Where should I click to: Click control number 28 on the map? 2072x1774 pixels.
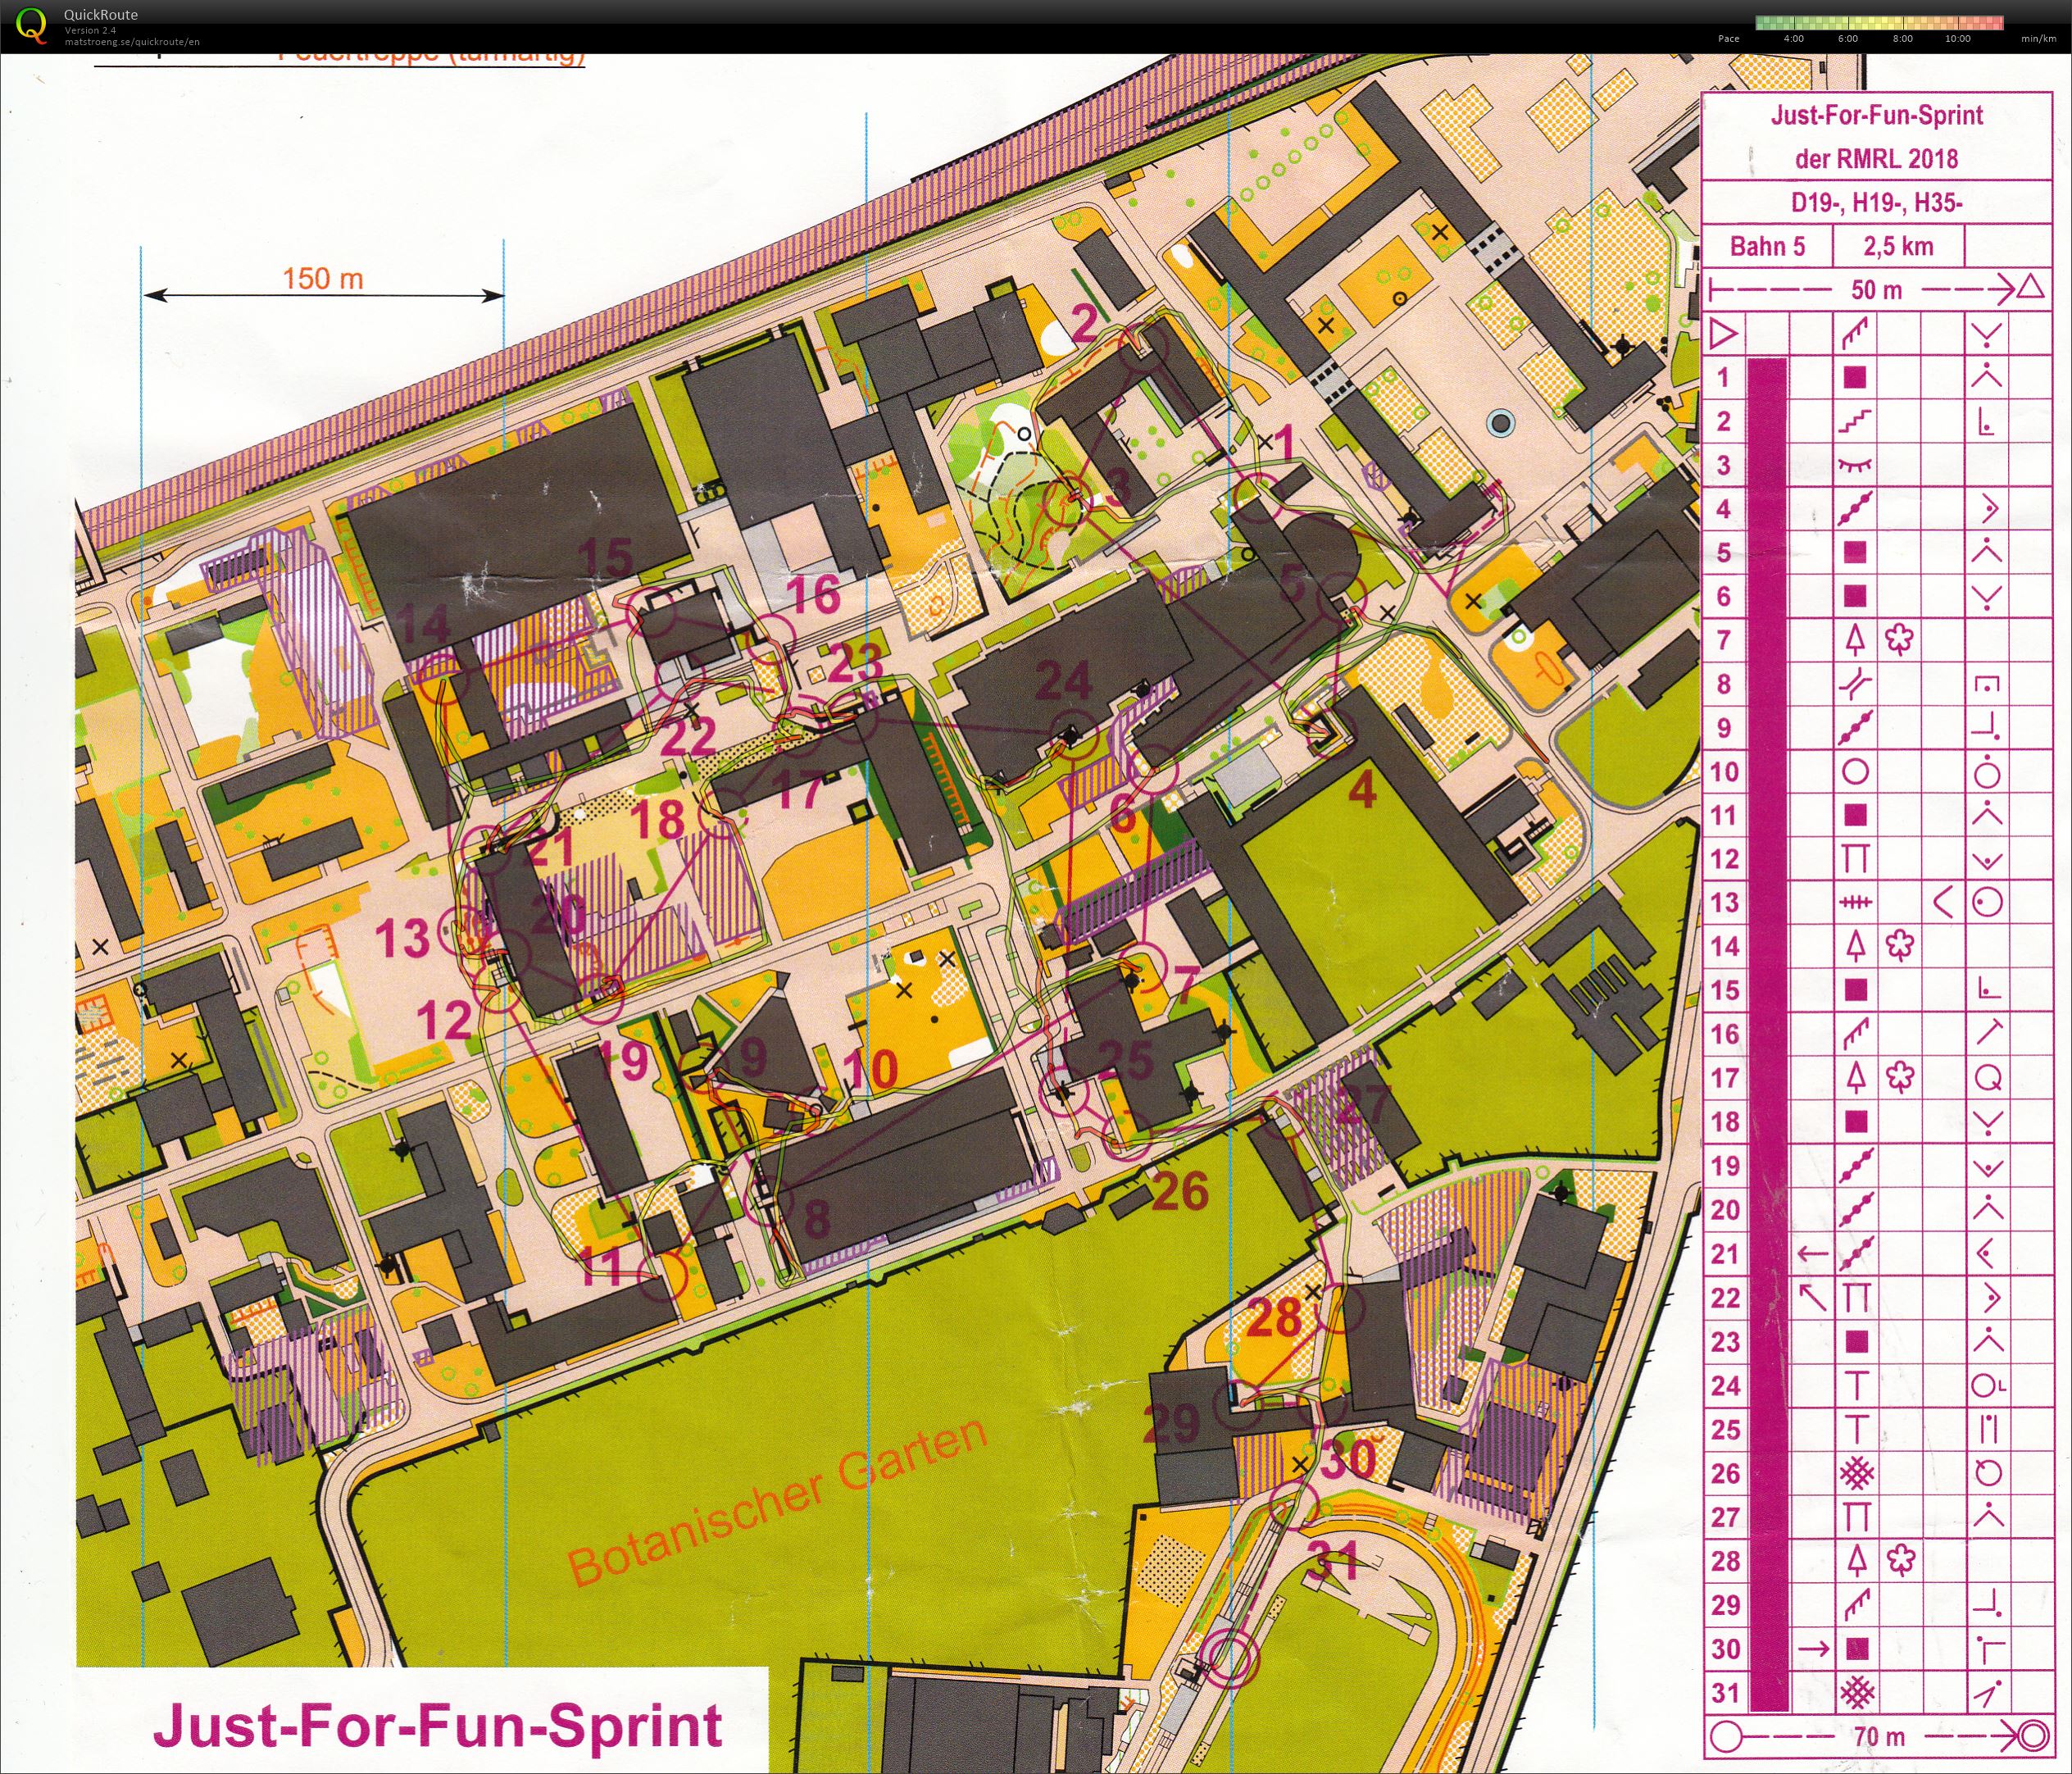[1275, 1319]
